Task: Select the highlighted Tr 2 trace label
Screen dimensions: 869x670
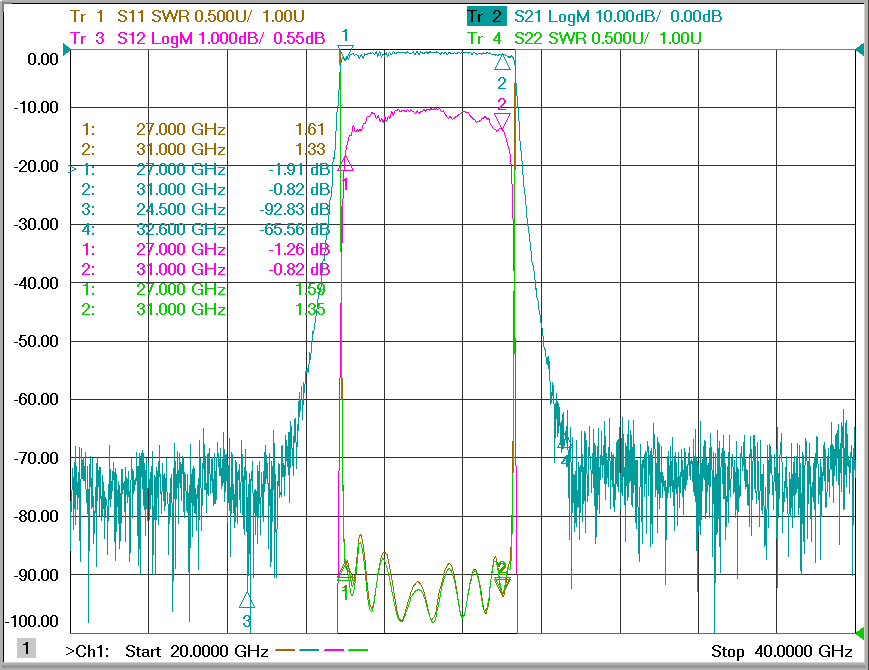Action: 486,16
